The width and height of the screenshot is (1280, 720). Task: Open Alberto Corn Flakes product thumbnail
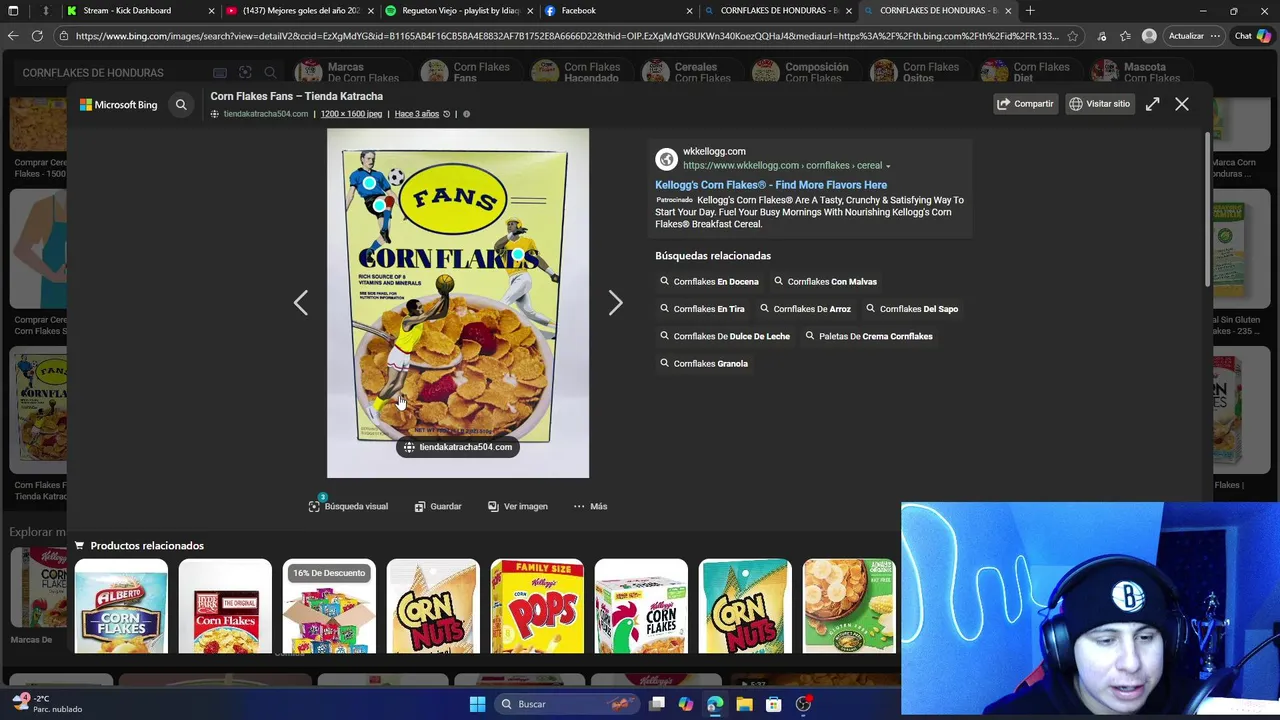pos(121,606)
